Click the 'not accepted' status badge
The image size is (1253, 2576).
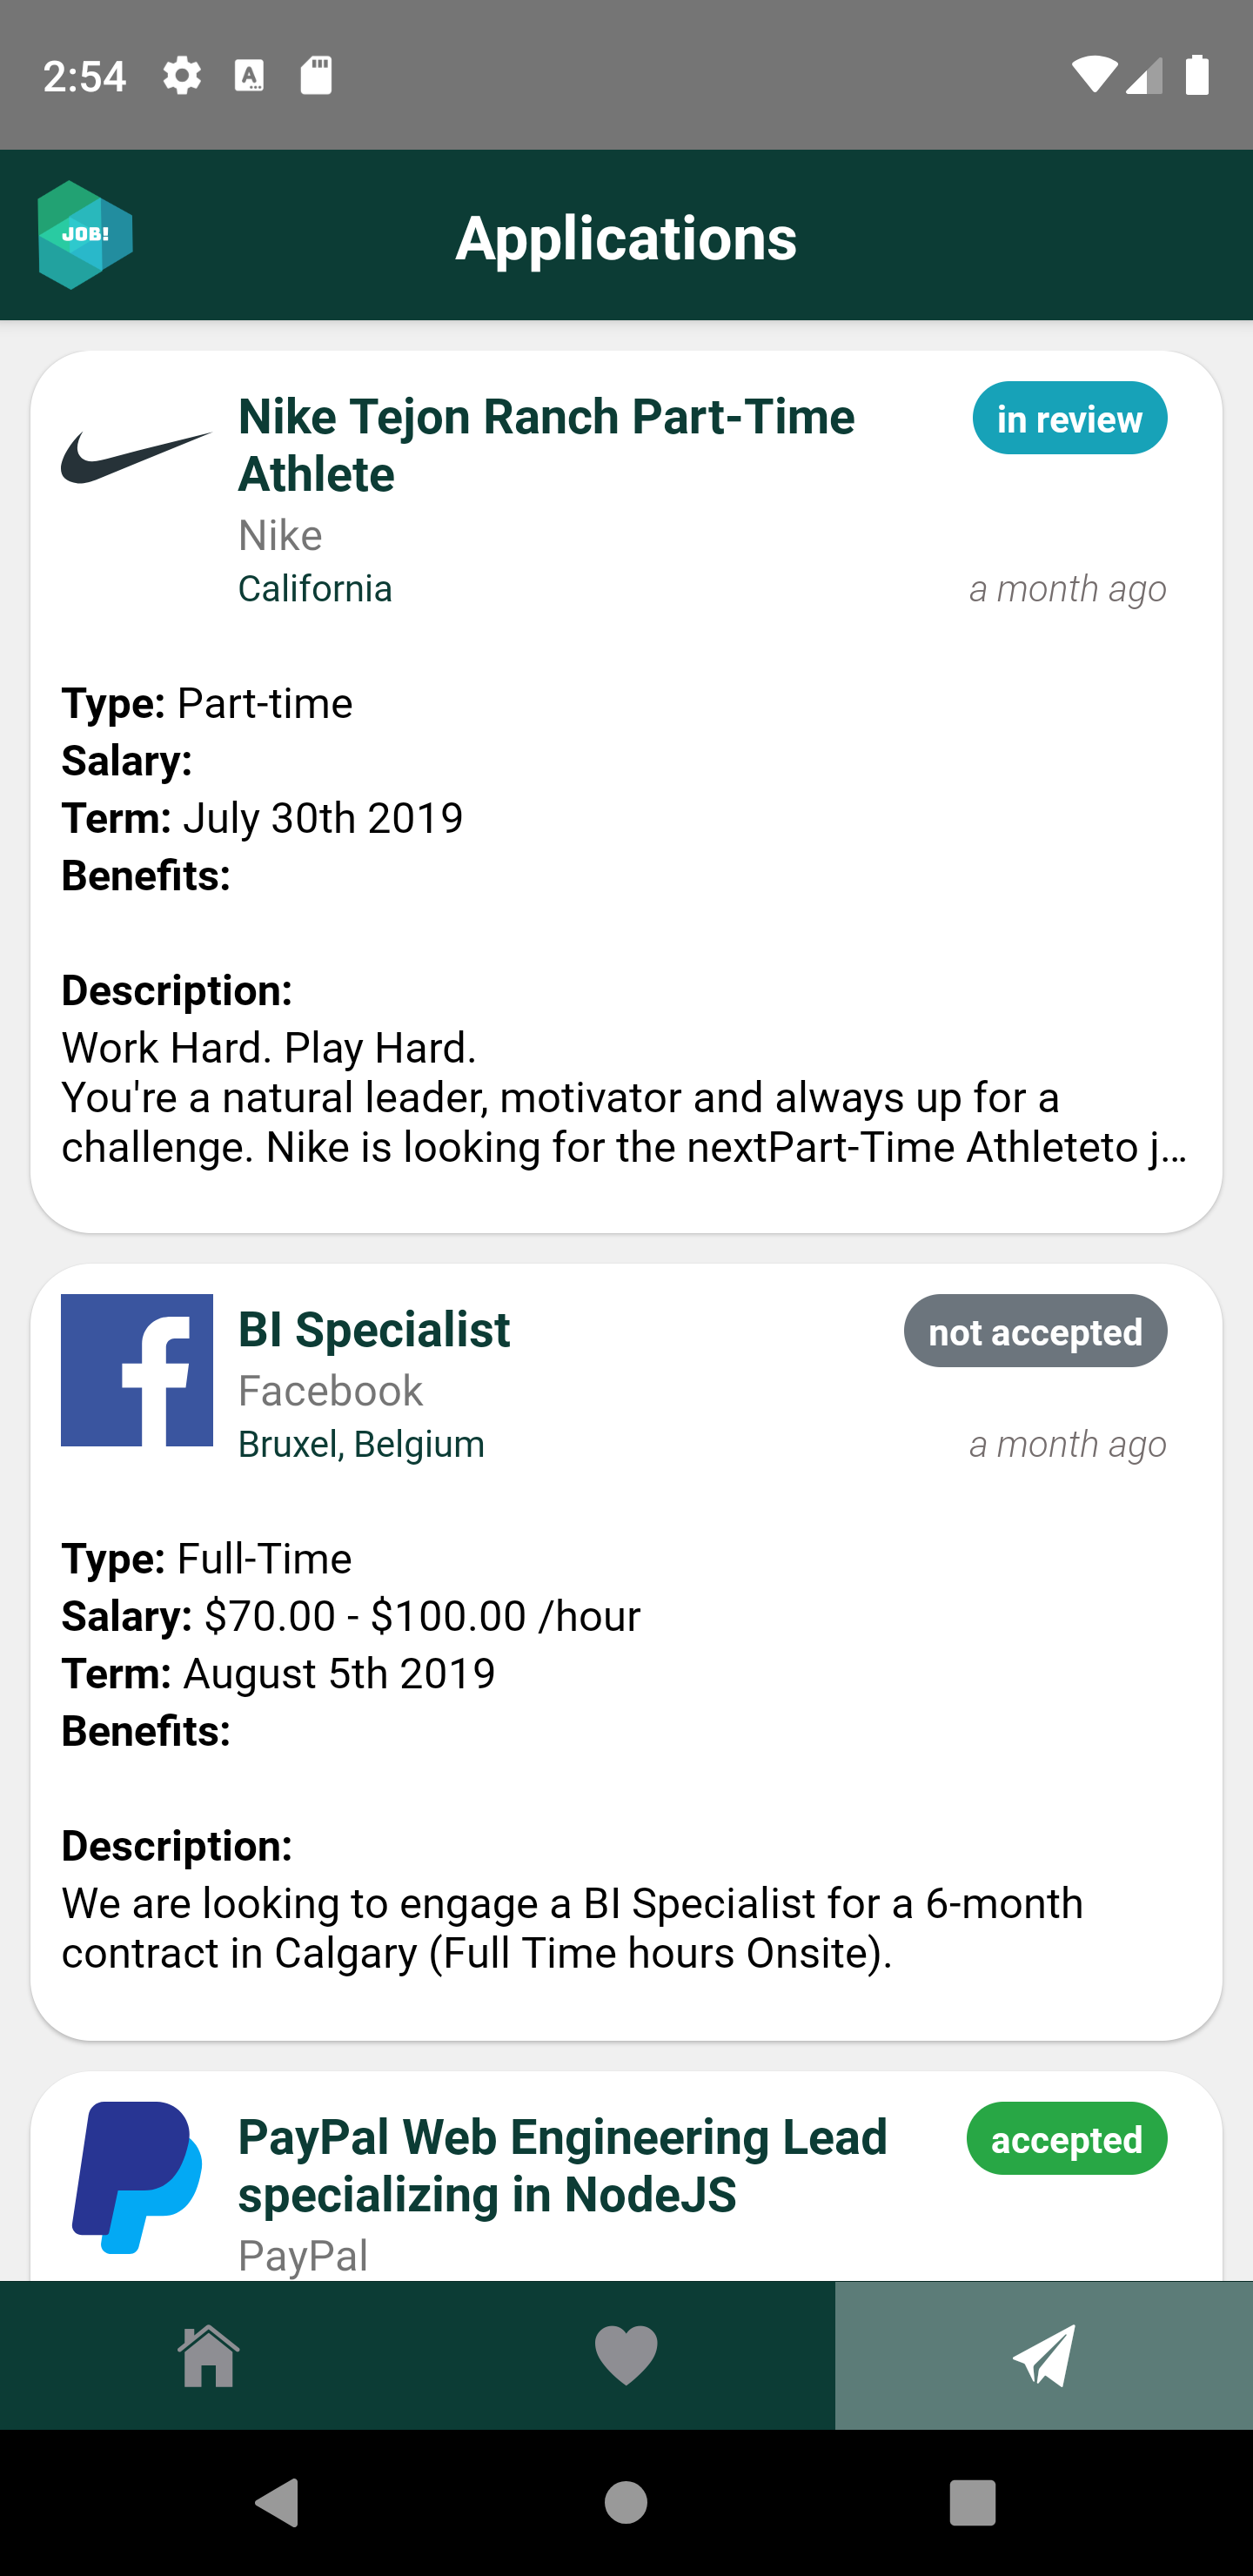tap(1035, 1331)
